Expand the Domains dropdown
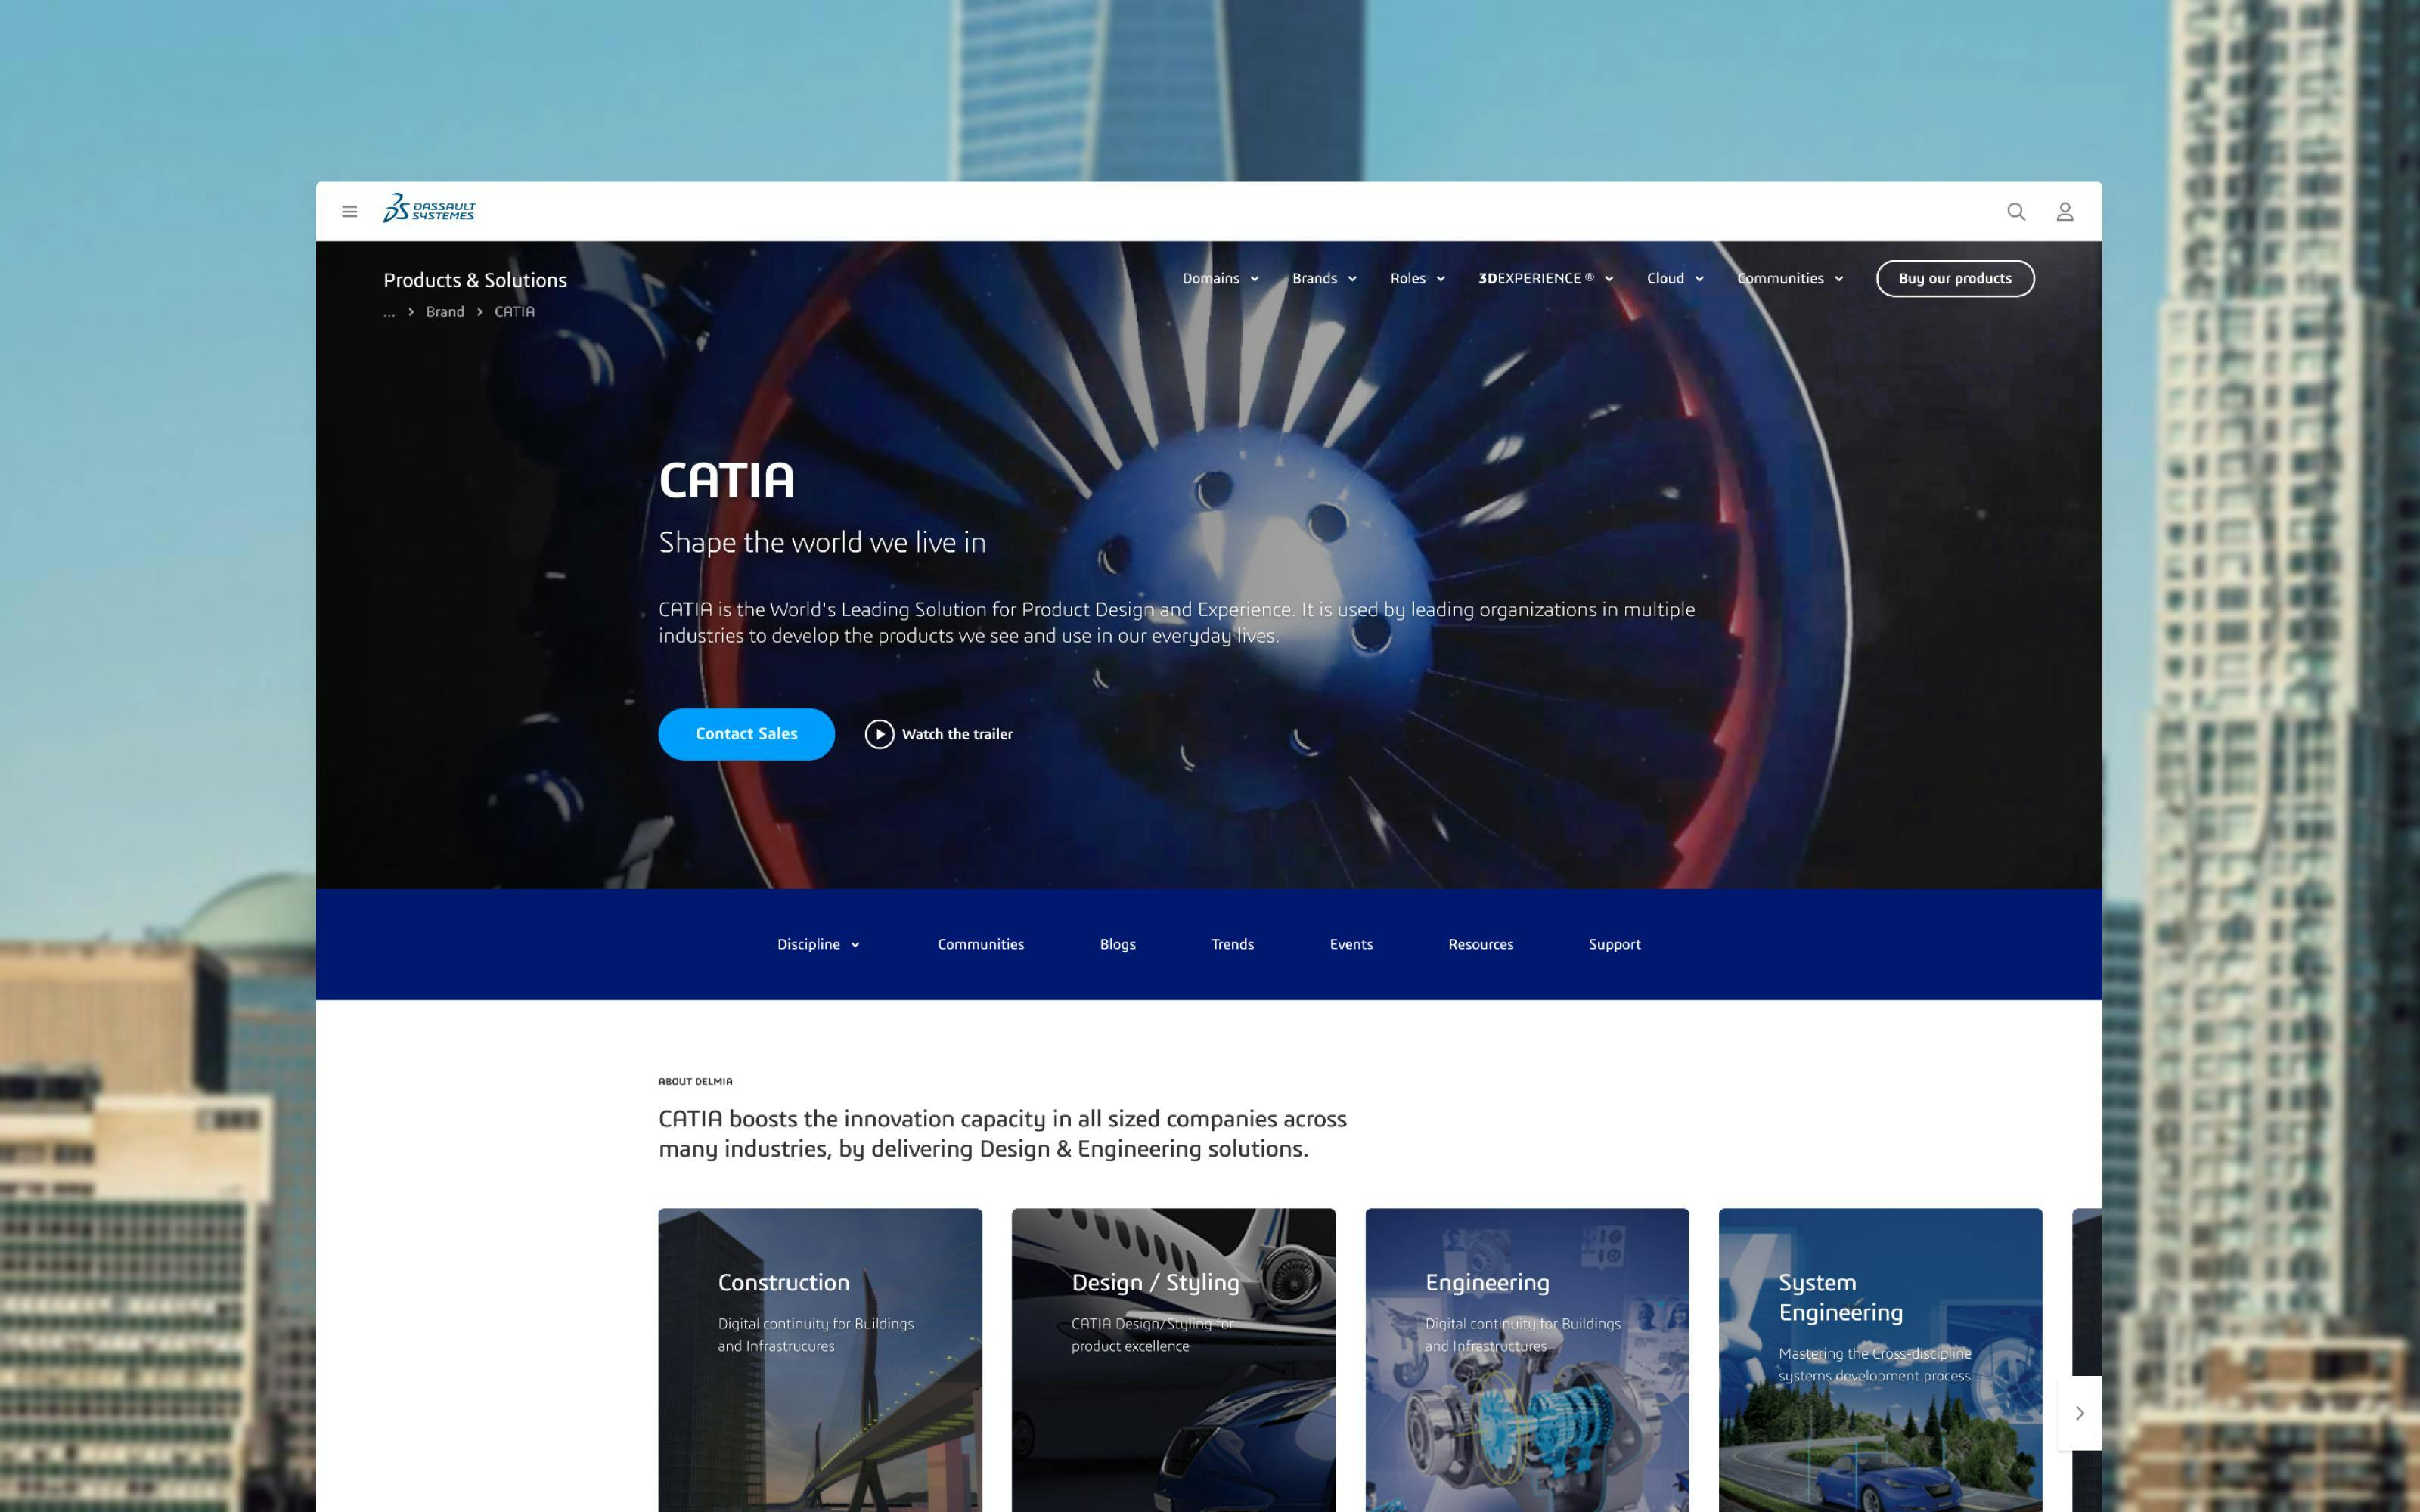 point(1220,279)
